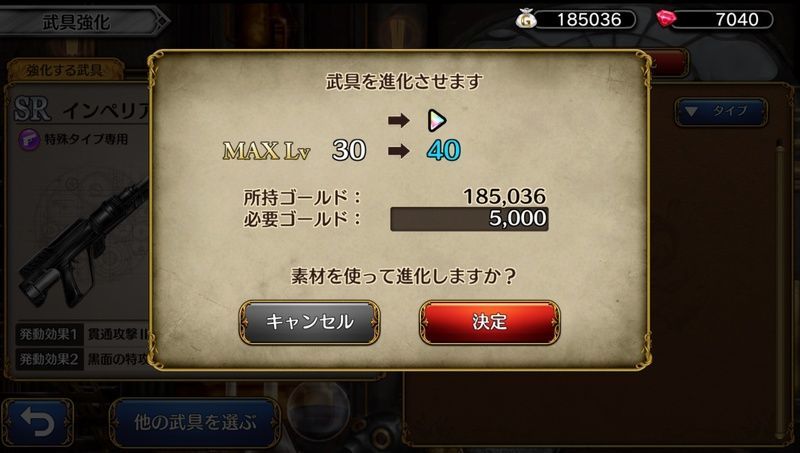Confirm evolution with the red 決定 button
Image resolution: width=800 pixels, height=453 pixels.
pyautogui.click(x=489, y=322)
